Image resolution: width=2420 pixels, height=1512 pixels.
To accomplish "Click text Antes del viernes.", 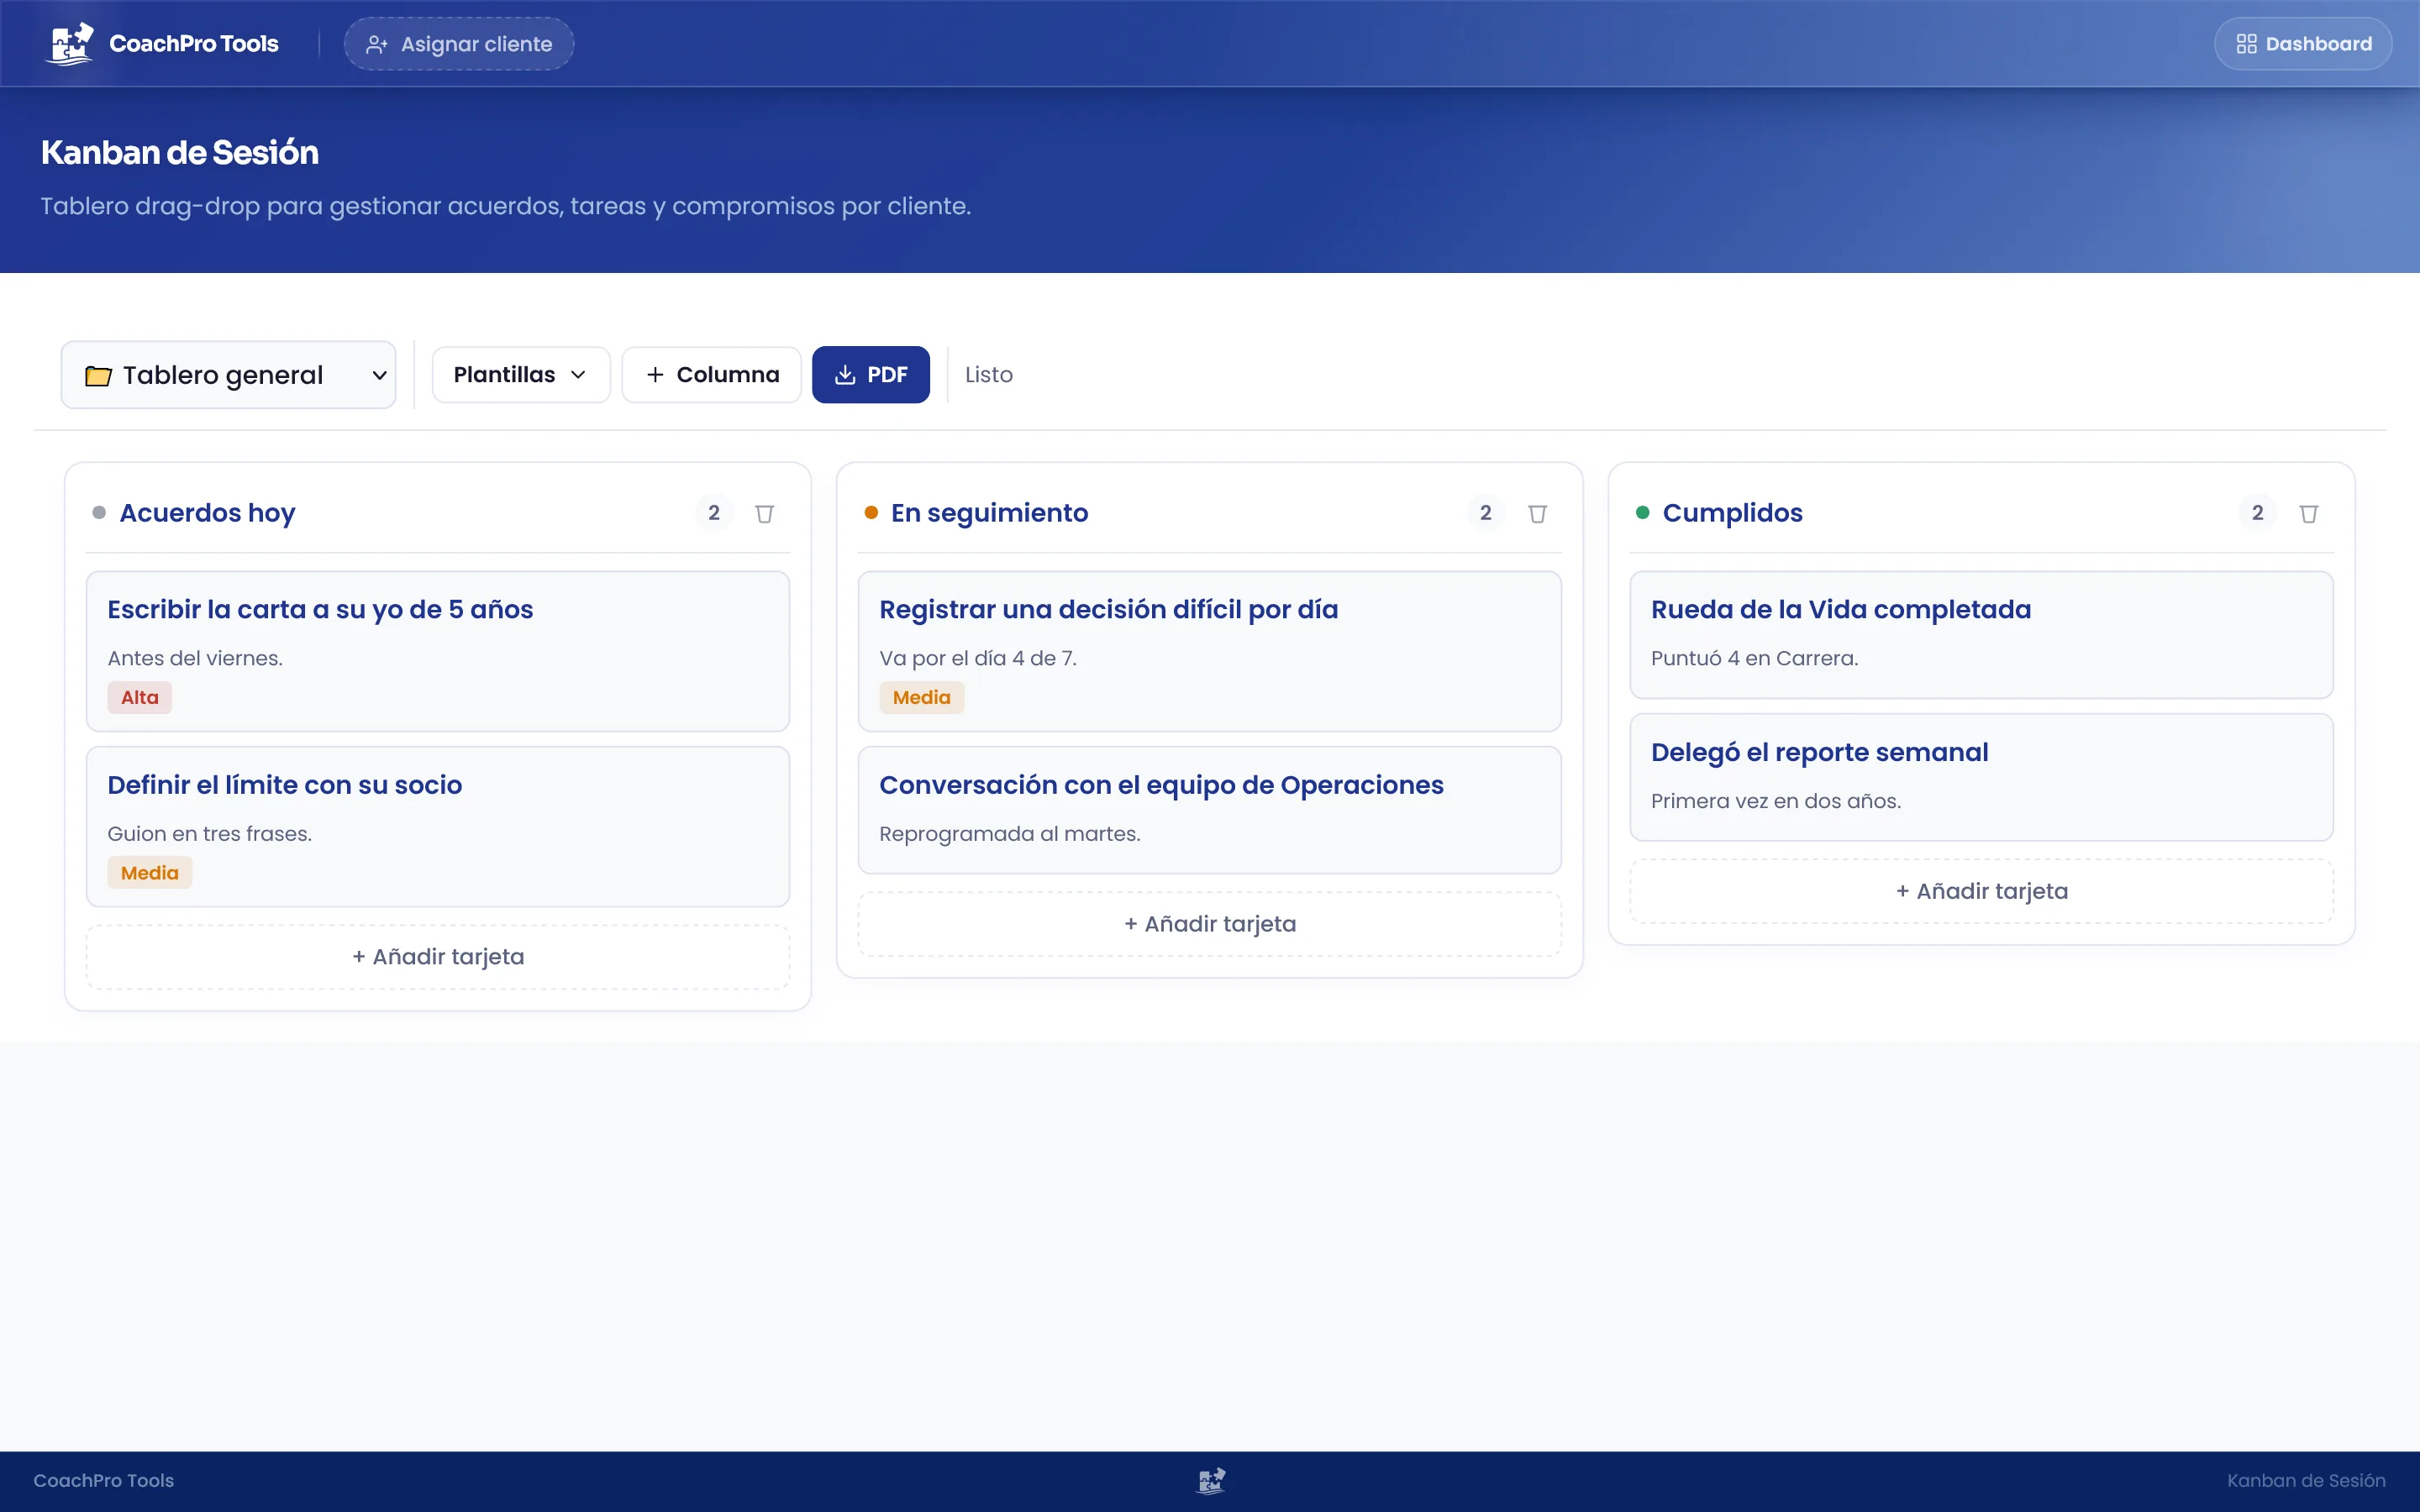I will (x=195, y=658).
